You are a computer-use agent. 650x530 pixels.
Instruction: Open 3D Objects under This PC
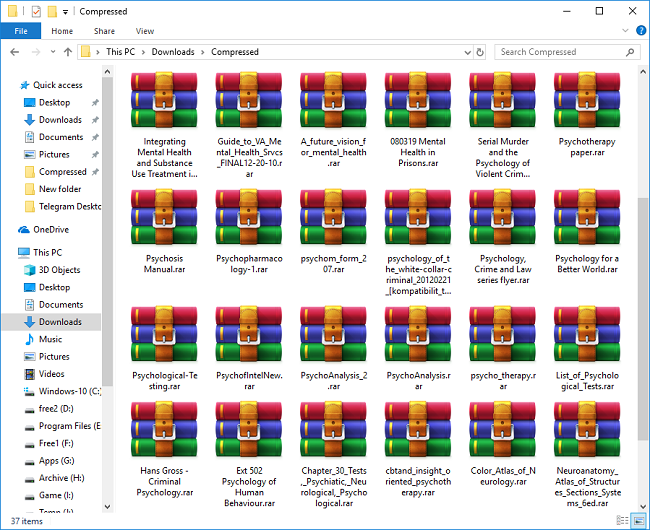[x=59, y=270]
